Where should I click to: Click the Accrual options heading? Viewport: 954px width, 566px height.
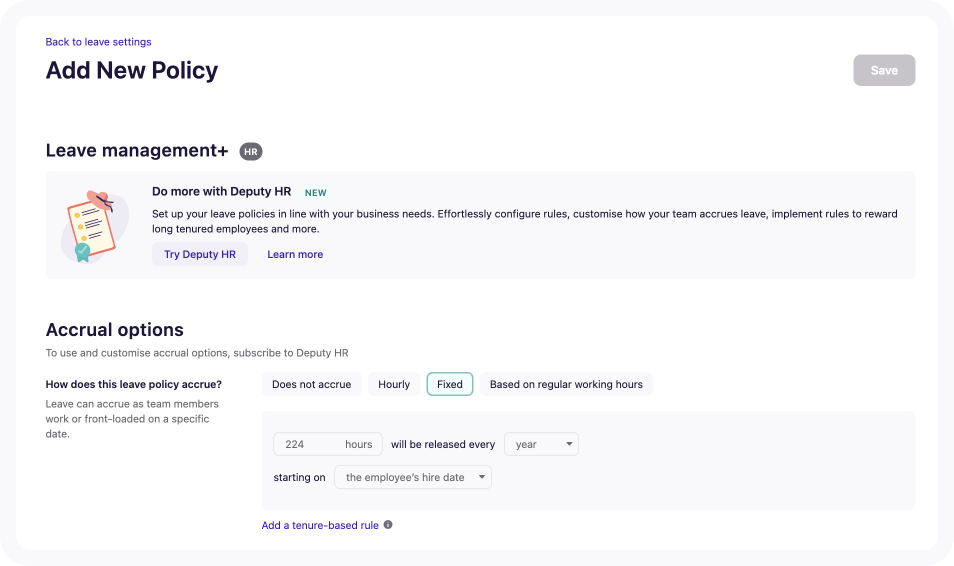114,330
